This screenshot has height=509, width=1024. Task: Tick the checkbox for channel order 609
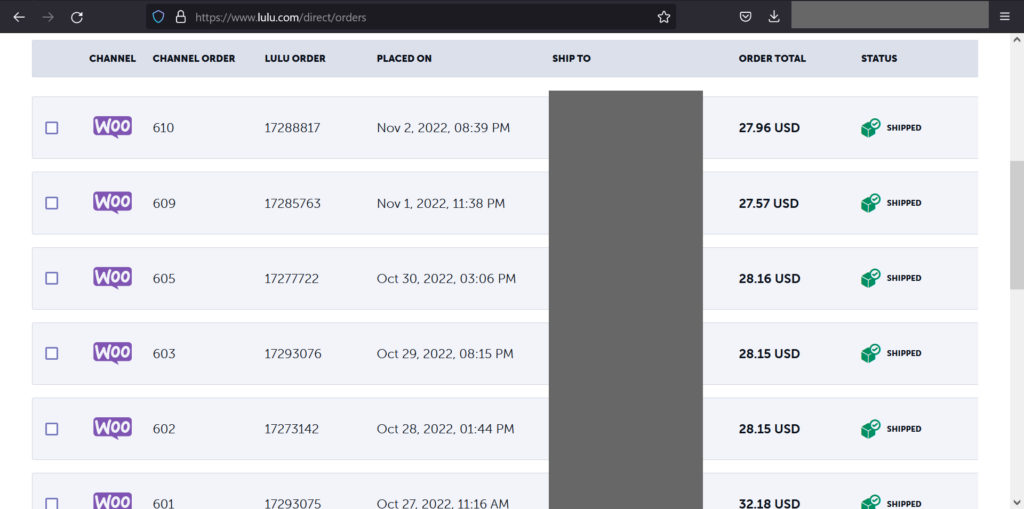click(52, 203)
